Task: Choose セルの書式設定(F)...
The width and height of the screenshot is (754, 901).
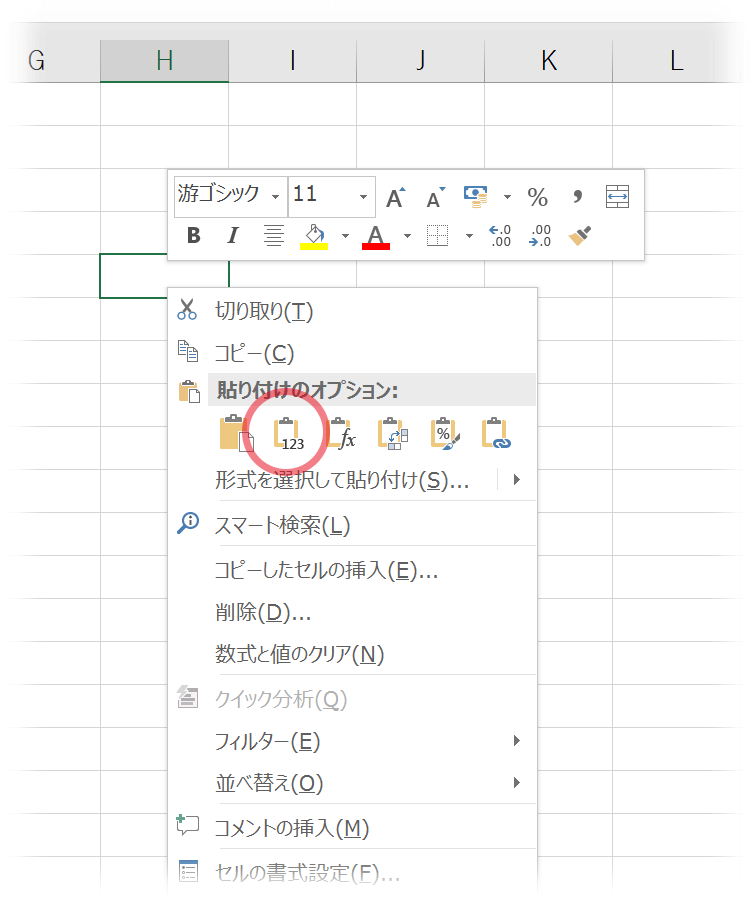Action: click(353, 873)
